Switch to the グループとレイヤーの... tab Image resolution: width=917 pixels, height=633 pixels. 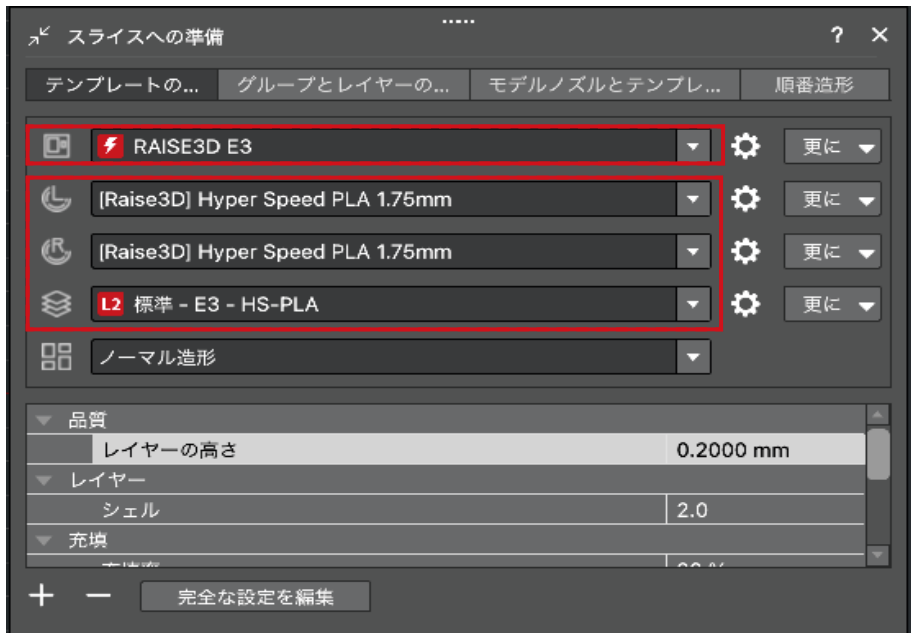point(344,85)
